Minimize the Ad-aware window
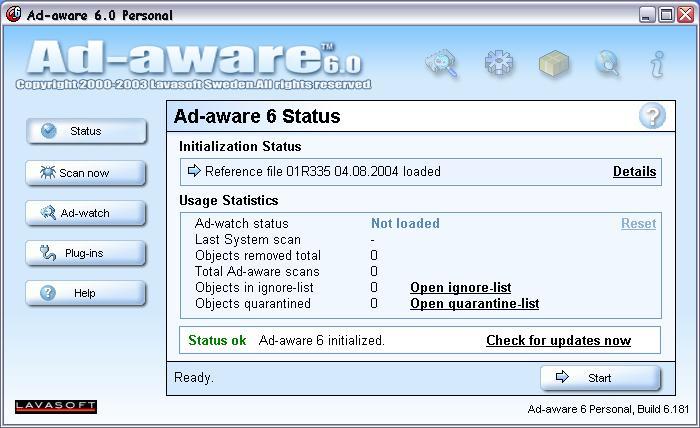700x428 pixels. [646, 15]
